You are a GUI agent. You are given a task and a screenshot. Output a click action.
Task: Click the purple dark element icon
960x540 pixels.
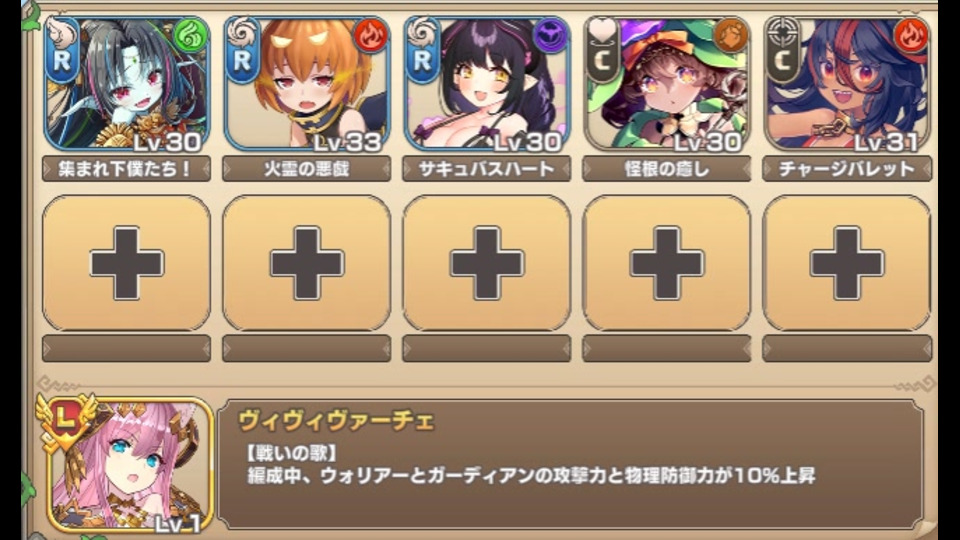click(551, 36)
